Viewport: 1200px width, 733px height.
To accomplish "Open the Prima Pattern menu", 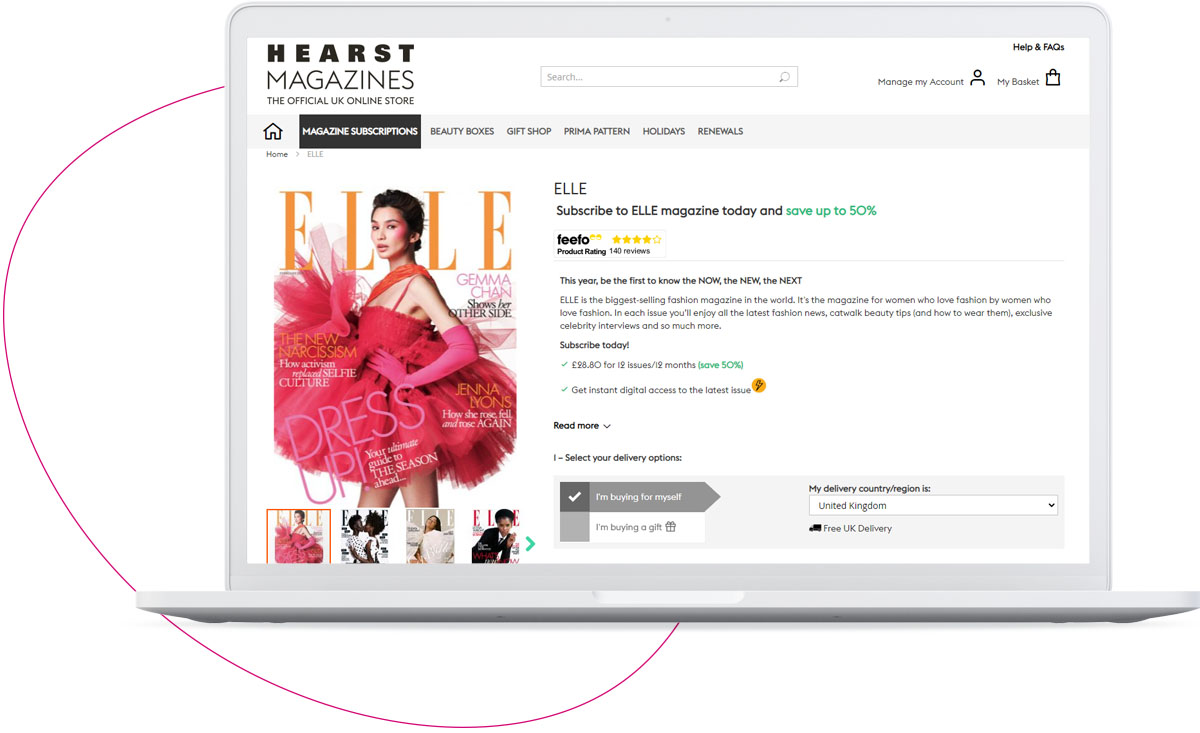I will click(597, 131).
